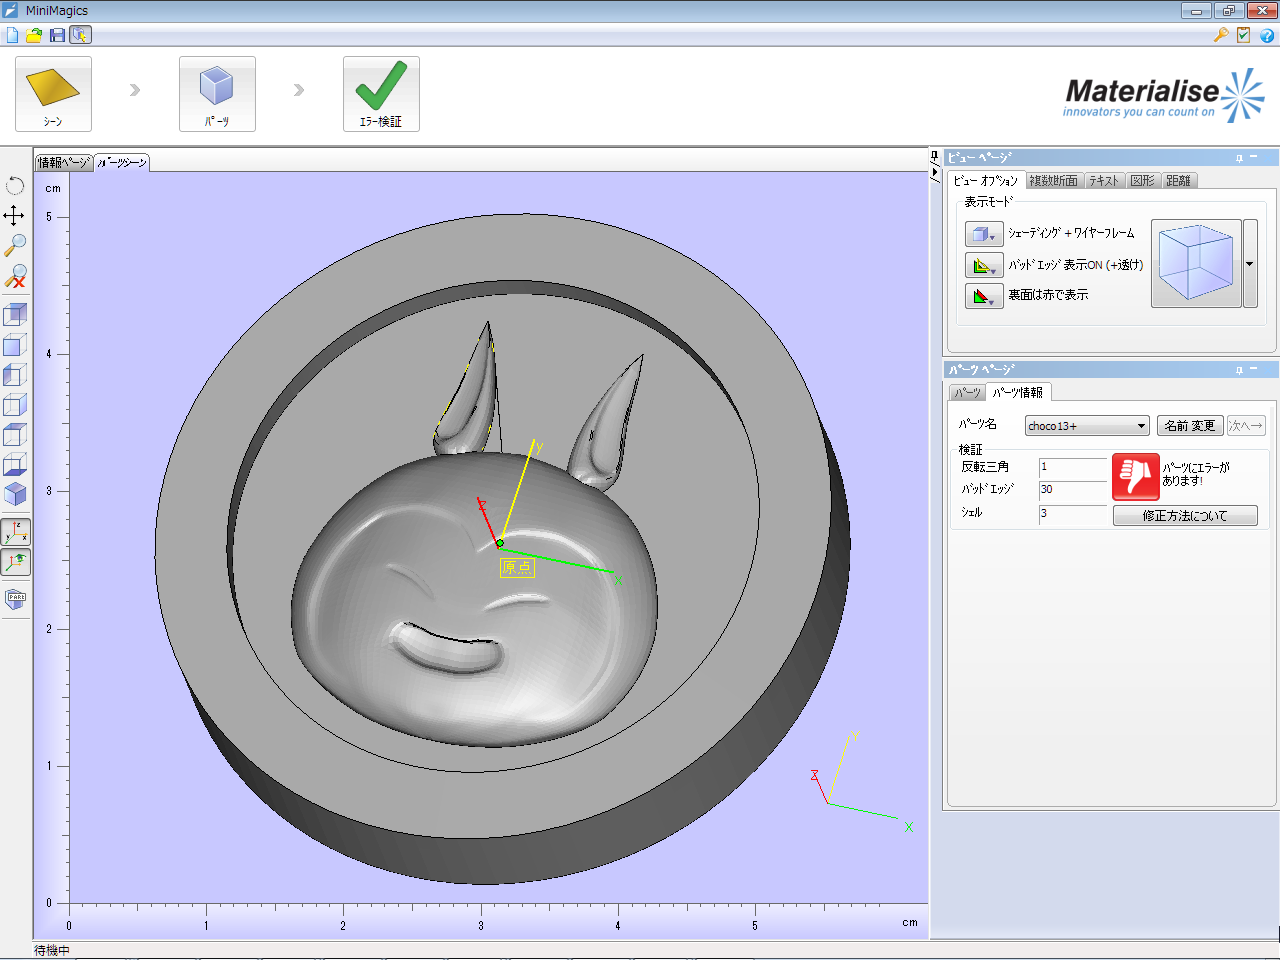Click the PART label icon in sidebar

[x=15, y=600]
